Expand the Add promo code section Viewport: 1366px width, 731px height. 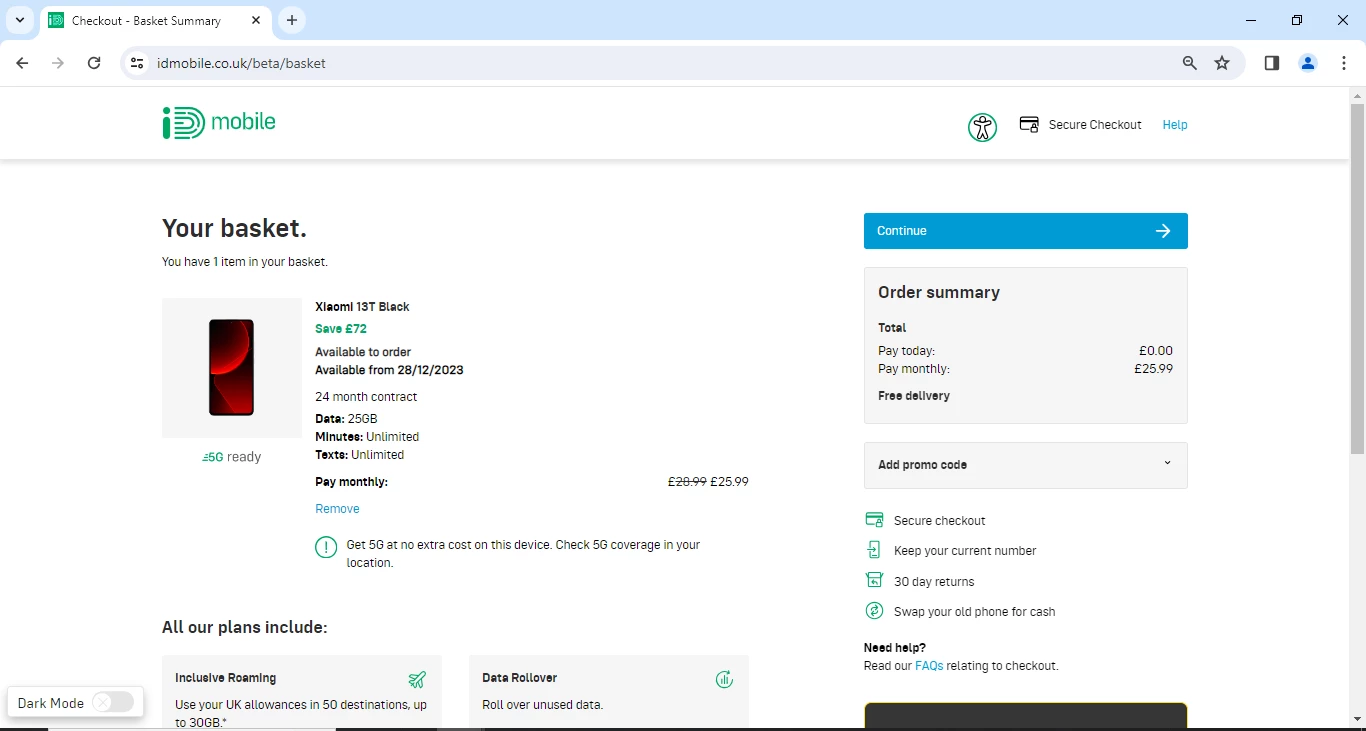coord(1026,465)
